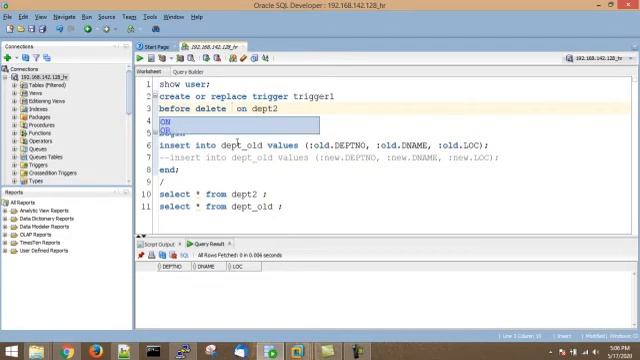
Task: Click the New file icon in main toolbar
Action: (10, 29)
